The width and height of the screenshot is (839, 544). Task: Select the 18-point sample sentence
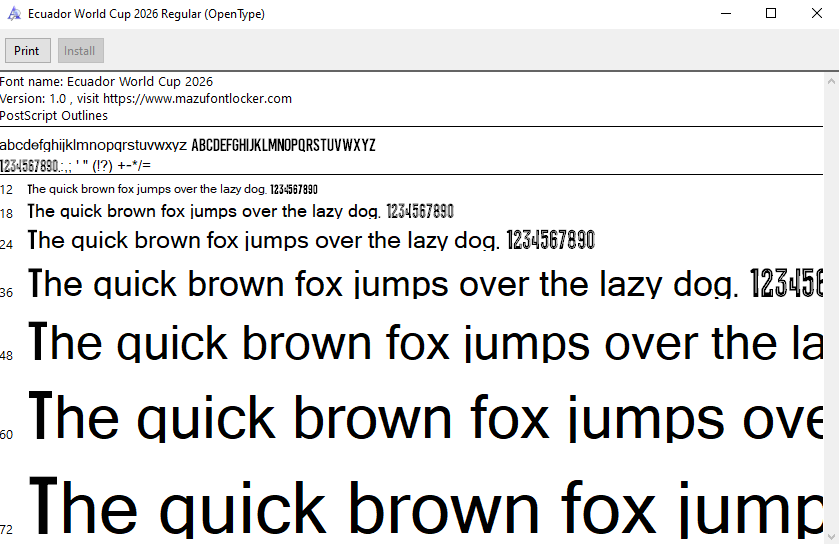click(240, 211)
